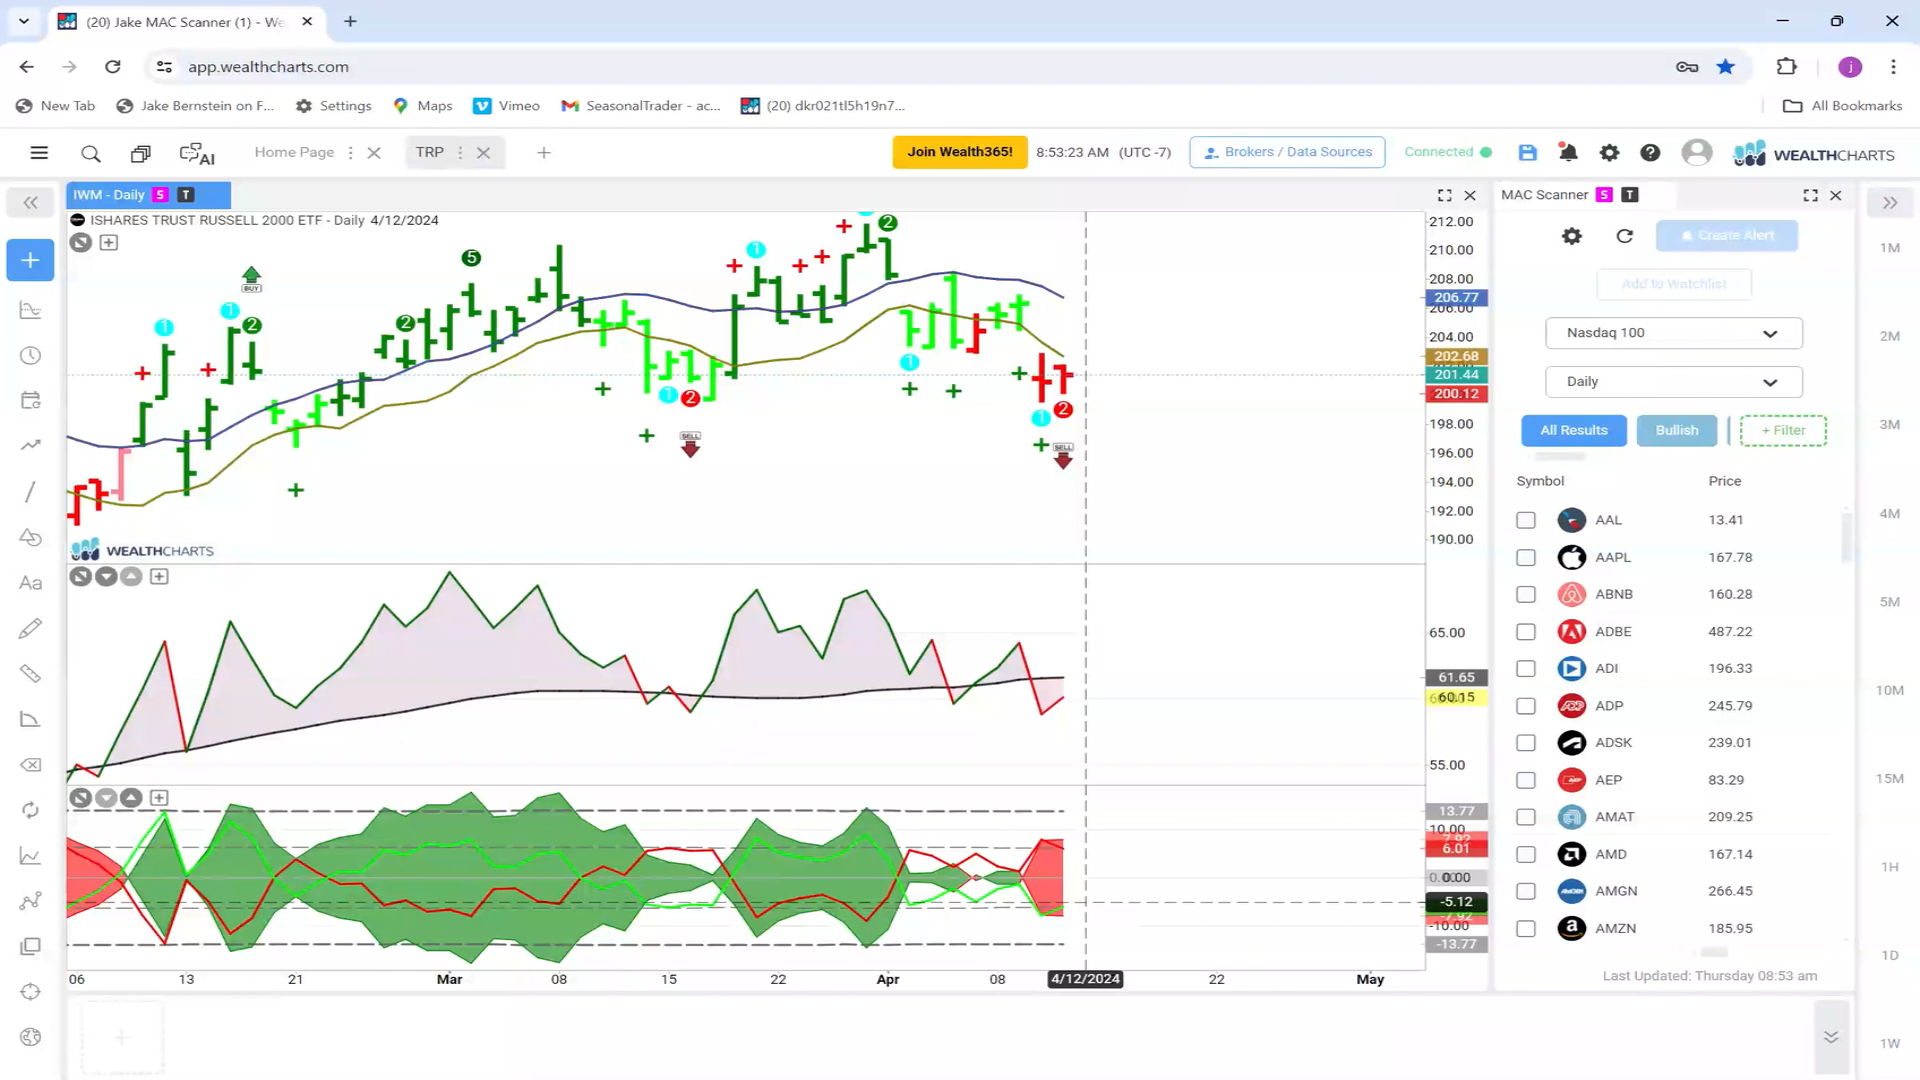
Task: Open Brokers / Data Sources
Action: point(1287,152)
